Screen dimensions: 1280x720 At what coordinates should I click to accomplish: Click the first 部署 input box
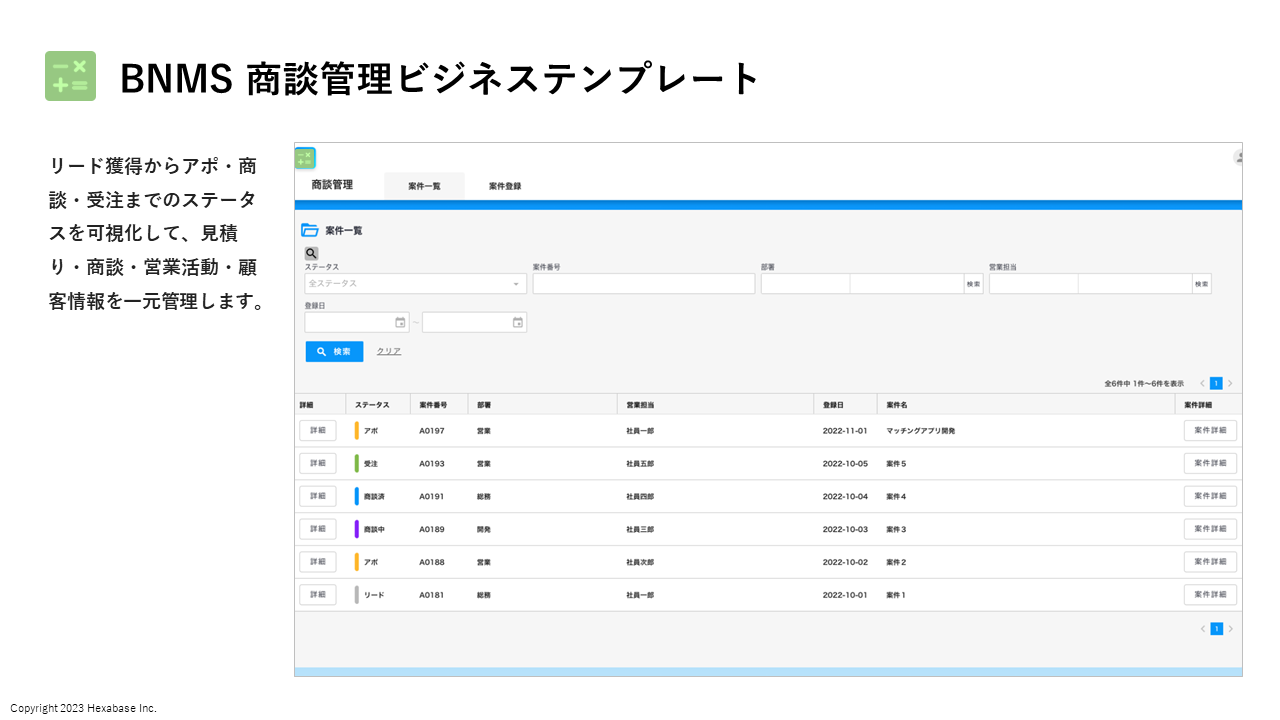click(x=805, y=284)
